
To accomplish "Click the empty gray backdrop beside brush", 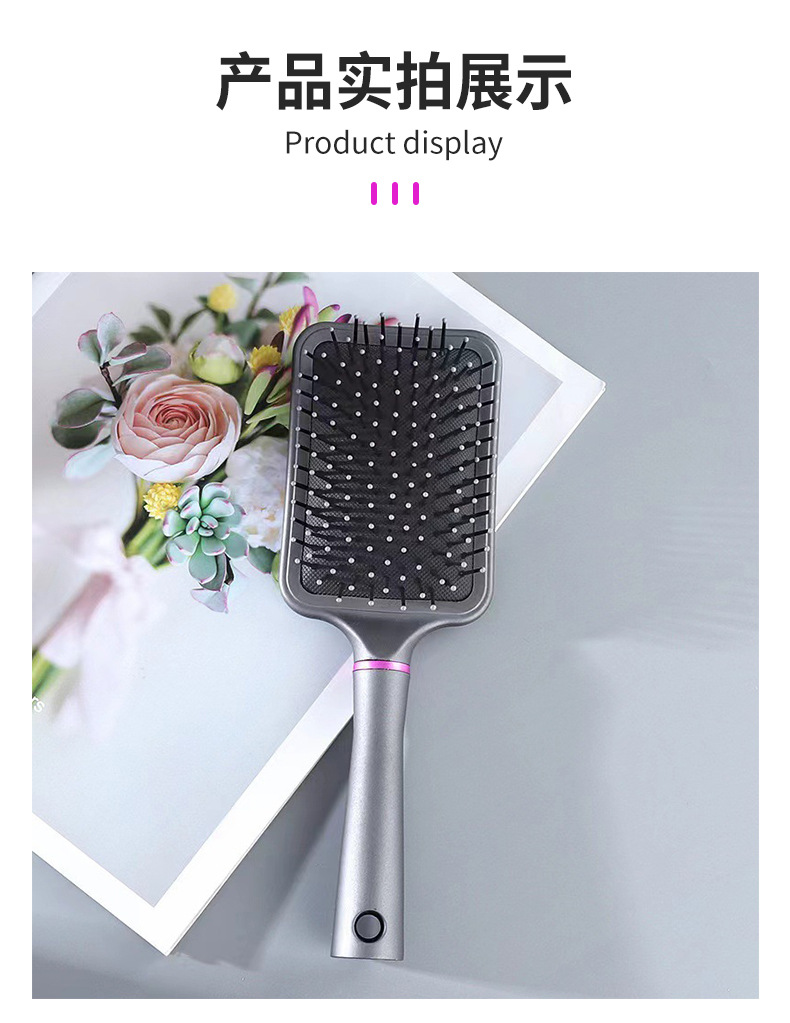I will coord(620,652).
